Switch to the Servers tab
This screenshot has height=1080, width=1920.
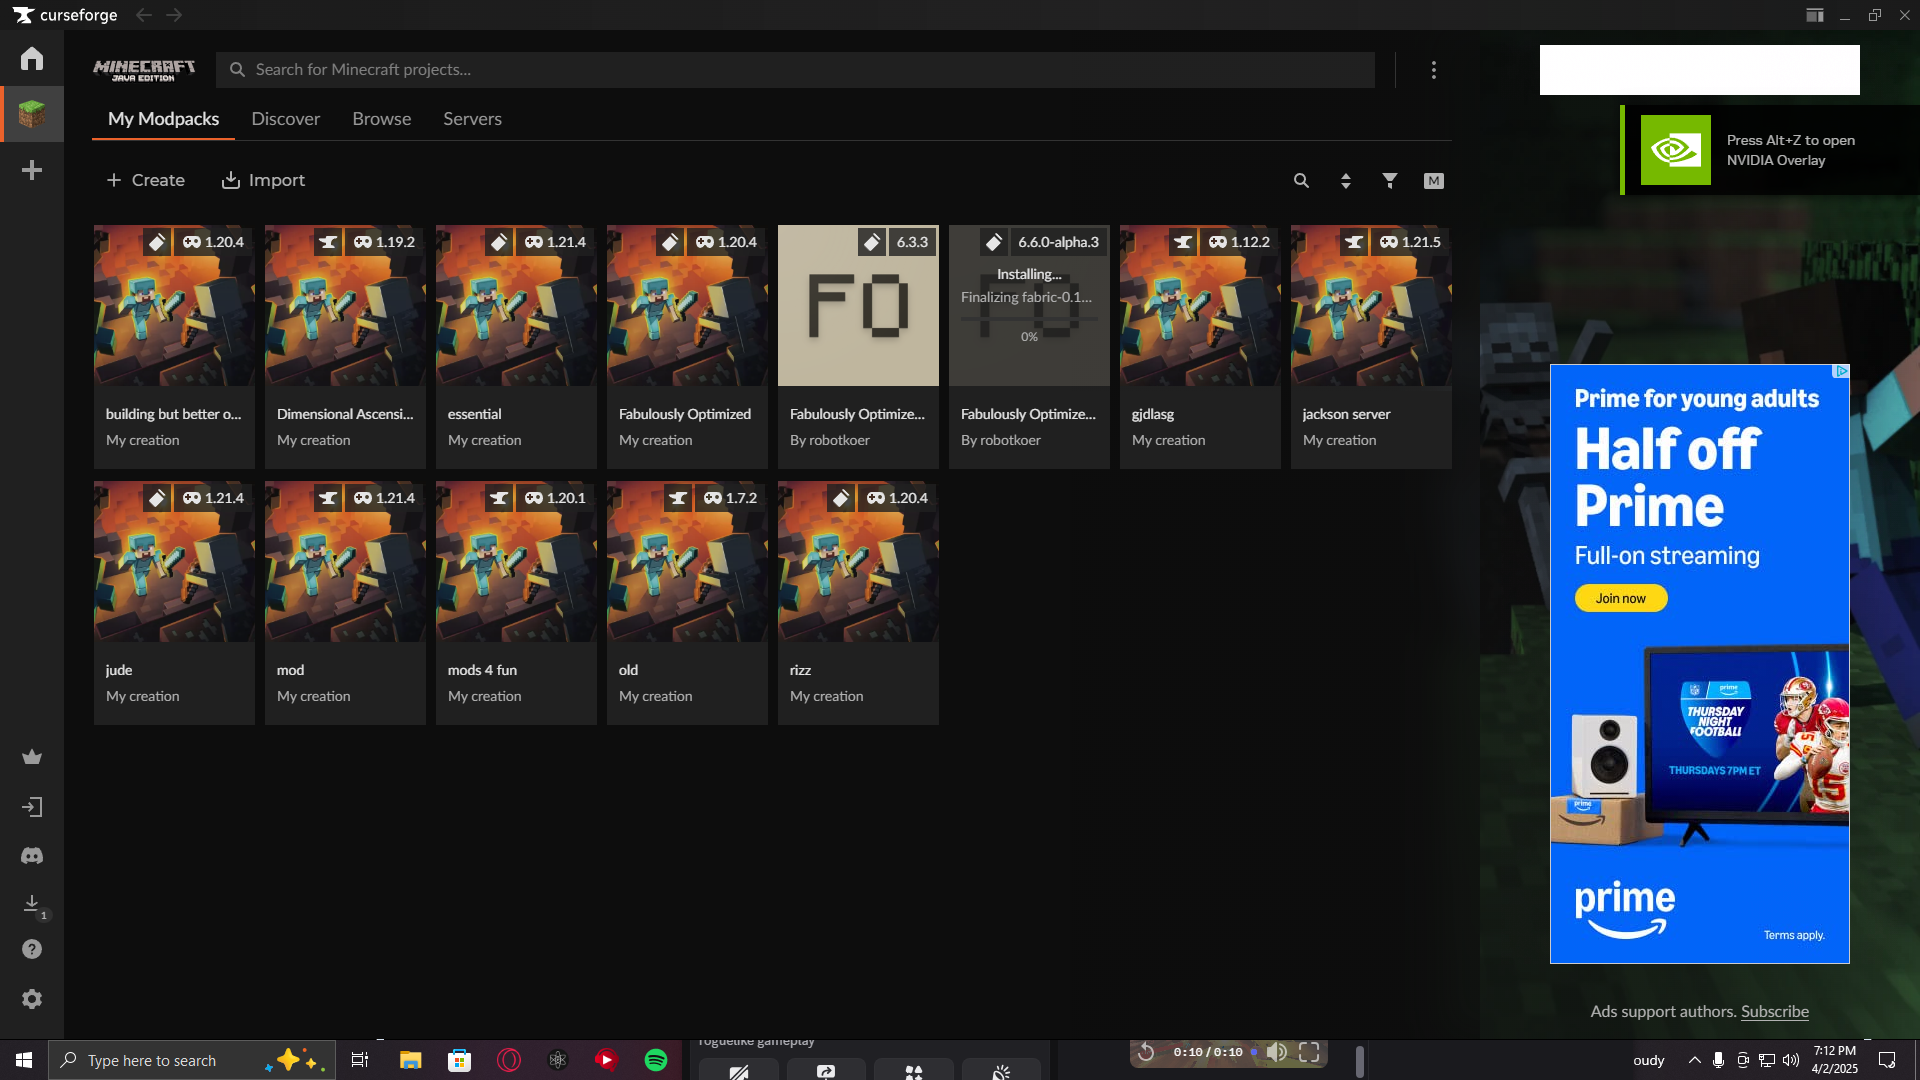click(472, 119)
